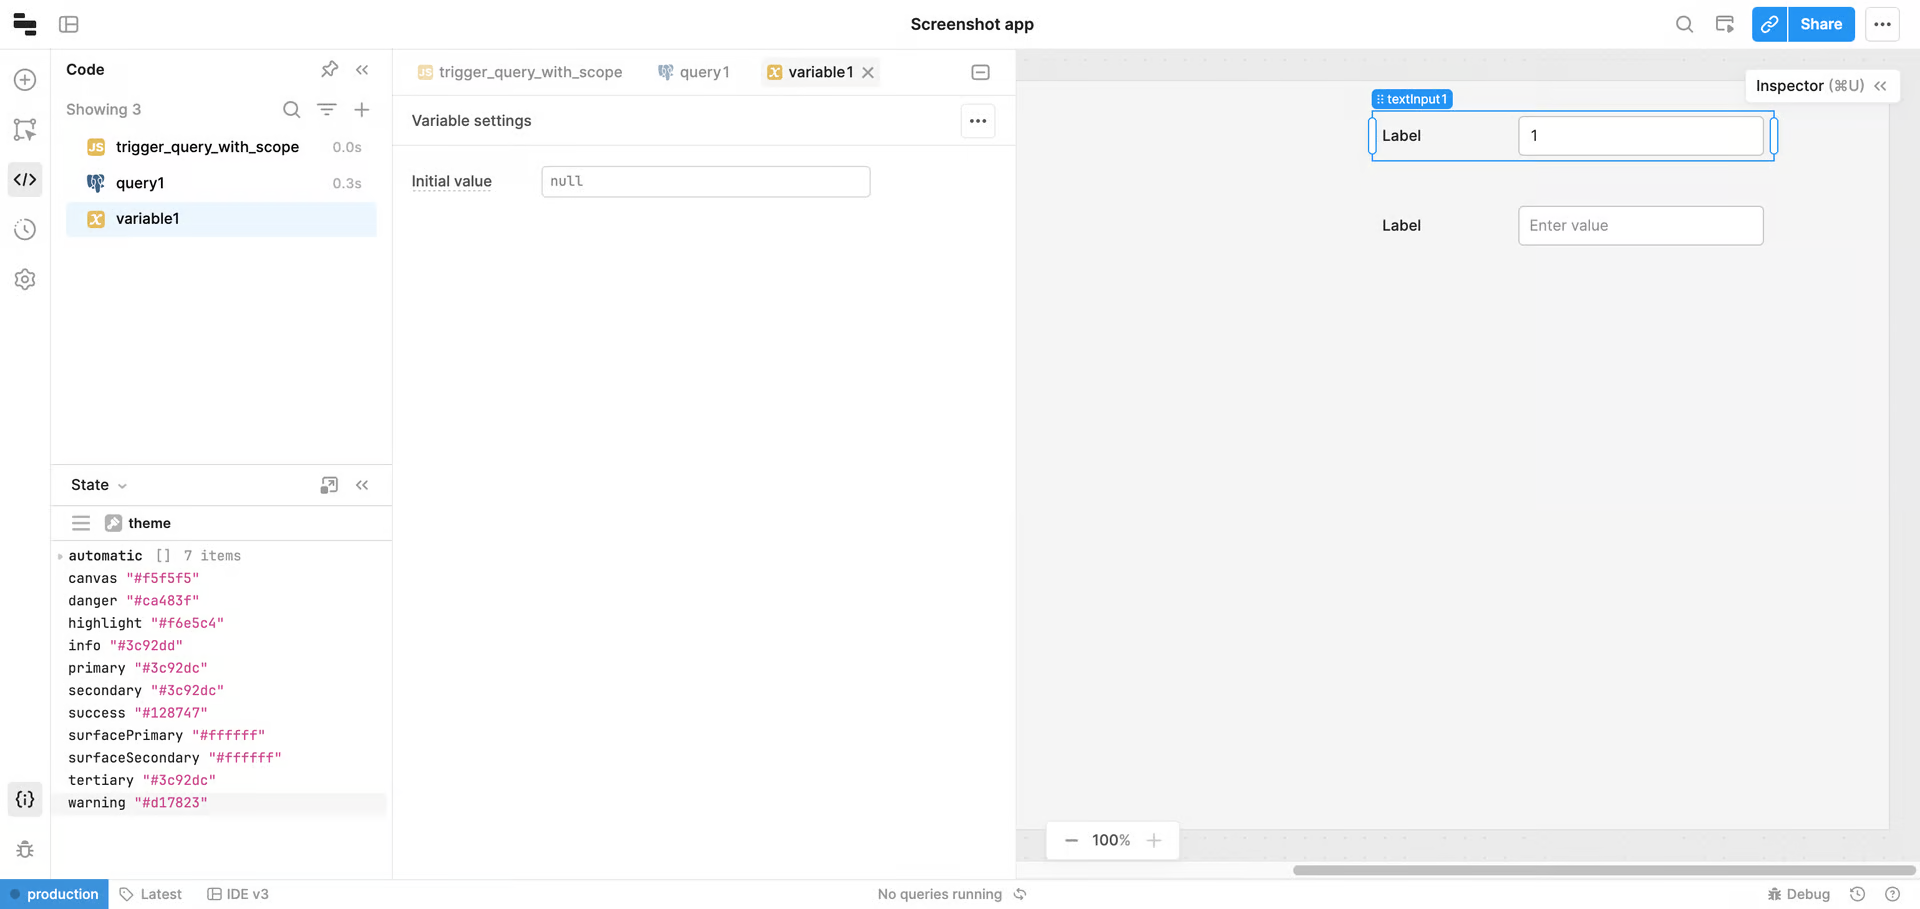1920x909 pixels.
Task: Click the production environment button
Action: (54, 894)
